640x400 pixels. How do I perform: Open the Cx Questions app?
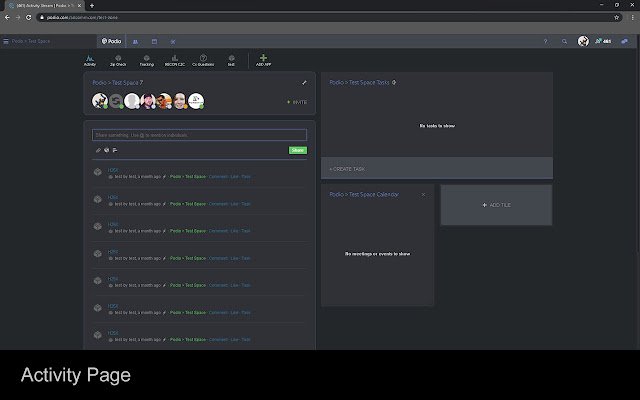(203, 60)
